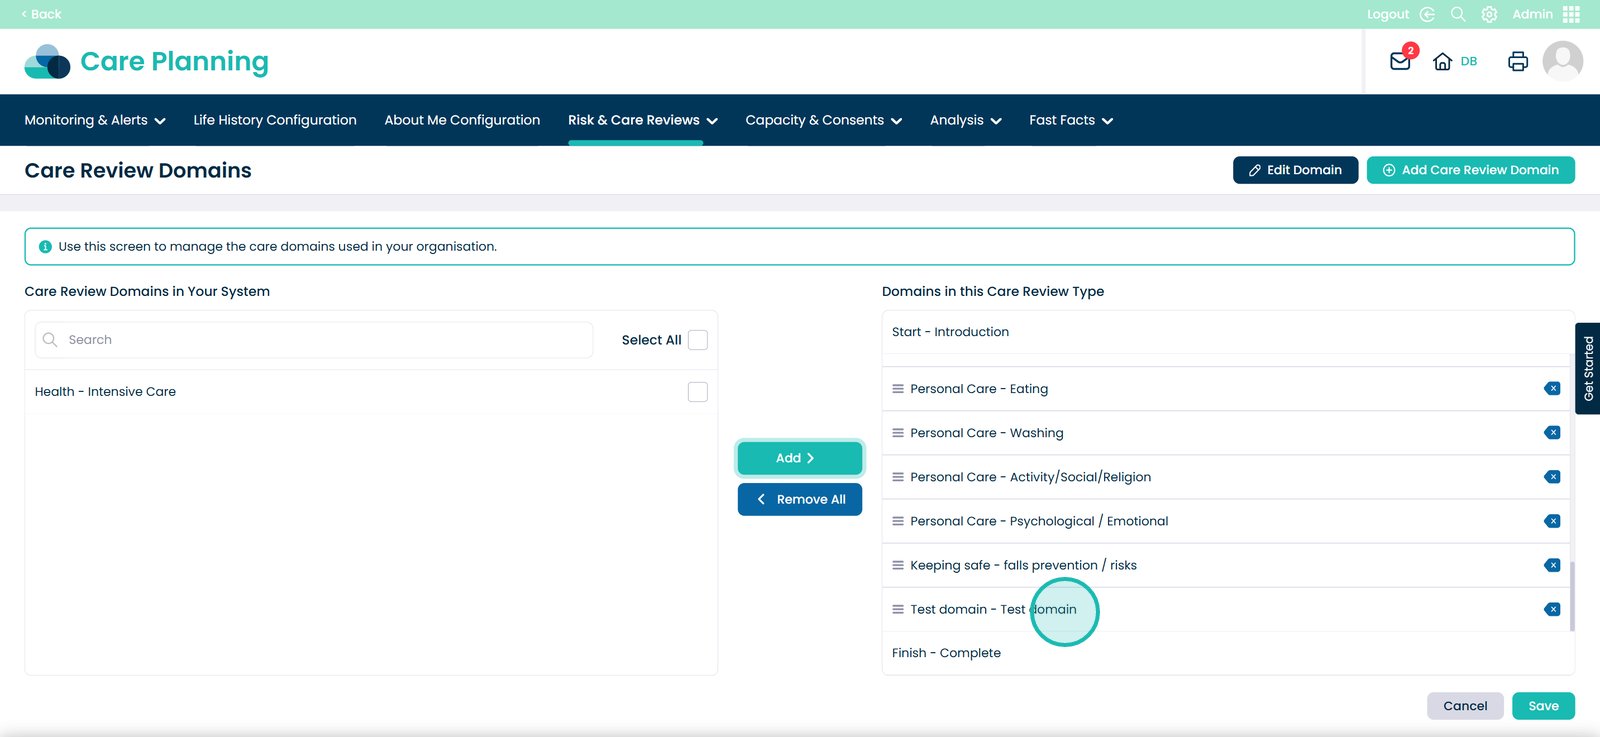The image size is (1600, 737).
Task: Click the printer icon
Action: pos(1517,62)
